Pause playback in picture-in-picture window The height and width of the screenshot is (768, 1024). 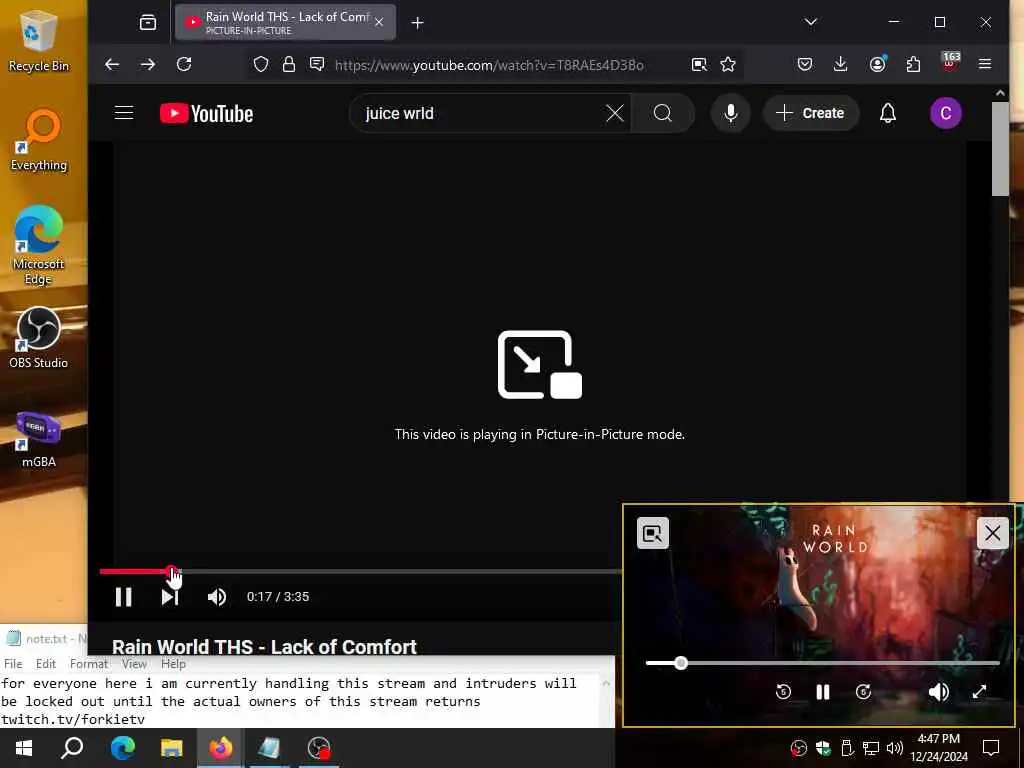(x=823, y=692)
